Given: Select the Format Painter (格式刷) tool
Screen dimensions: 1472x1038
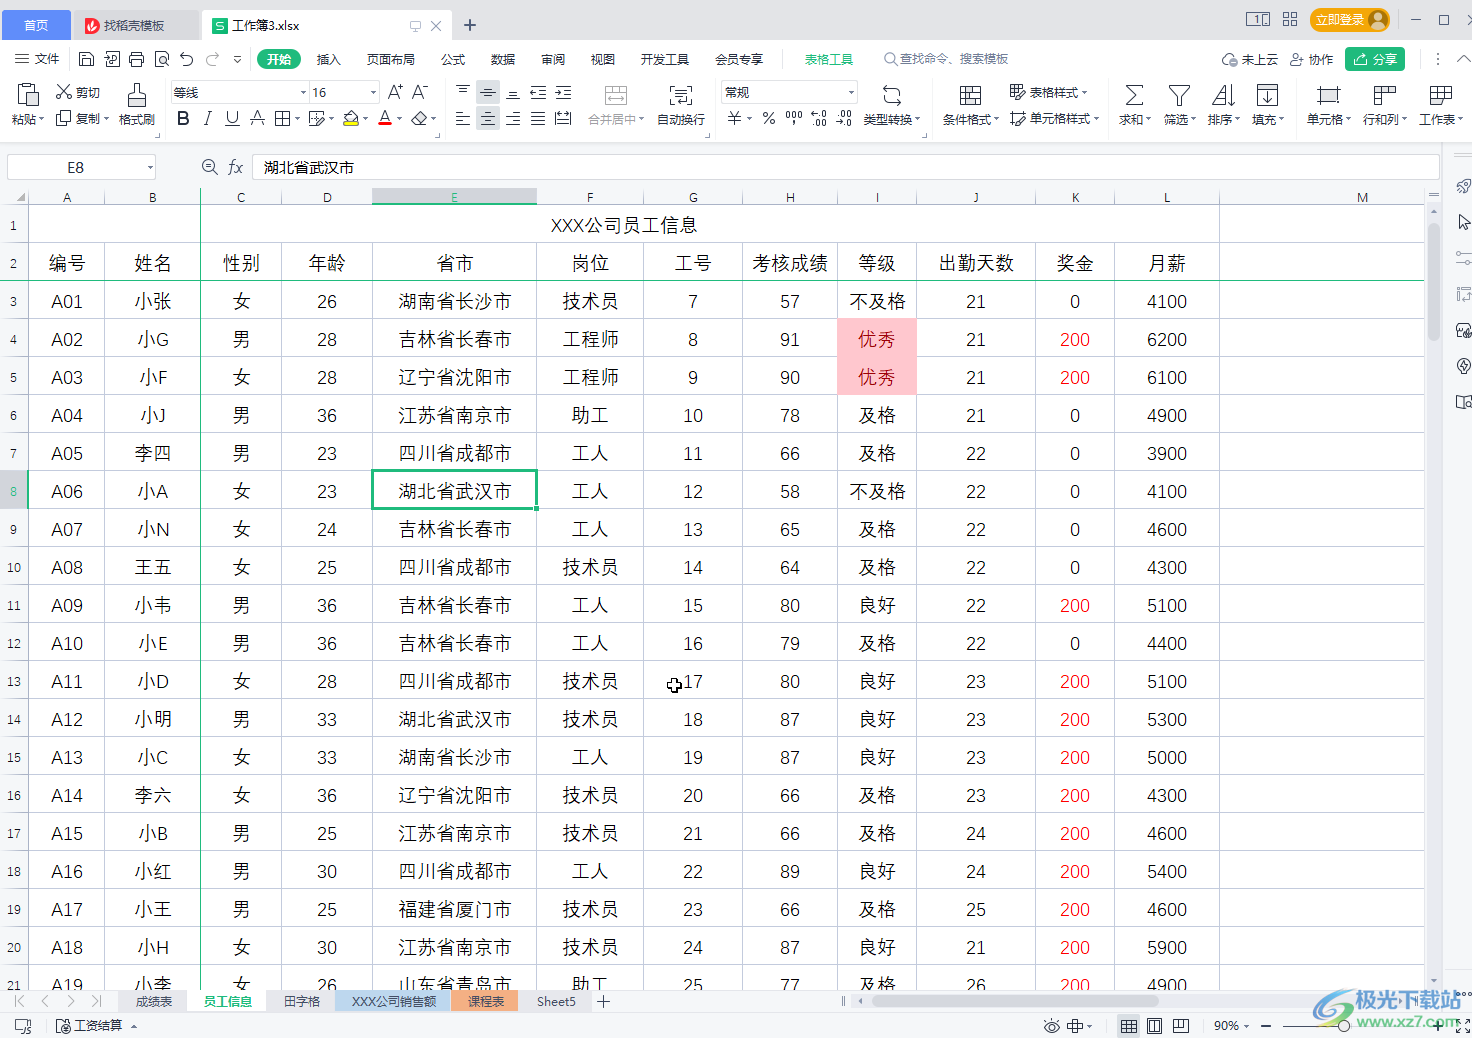Looking at the screenshot, I should click(x=137, y=104).
